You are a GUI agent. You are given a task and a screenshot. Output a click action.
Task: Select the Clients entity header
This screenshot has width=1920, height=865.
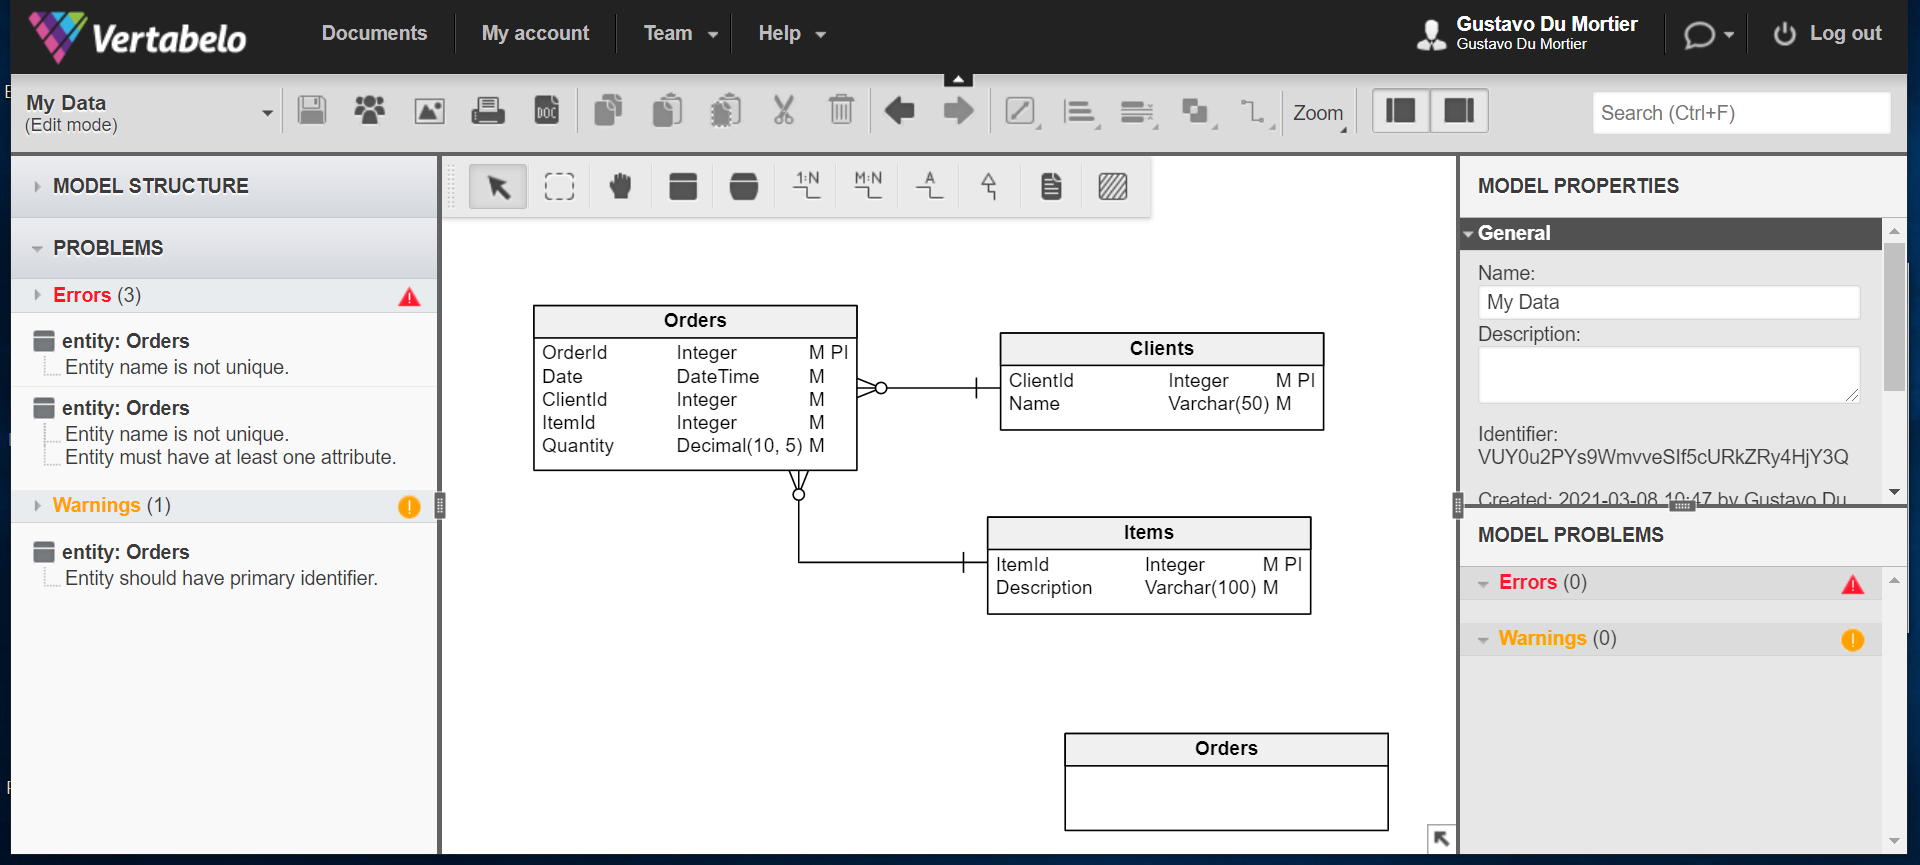coord(1161,348)
